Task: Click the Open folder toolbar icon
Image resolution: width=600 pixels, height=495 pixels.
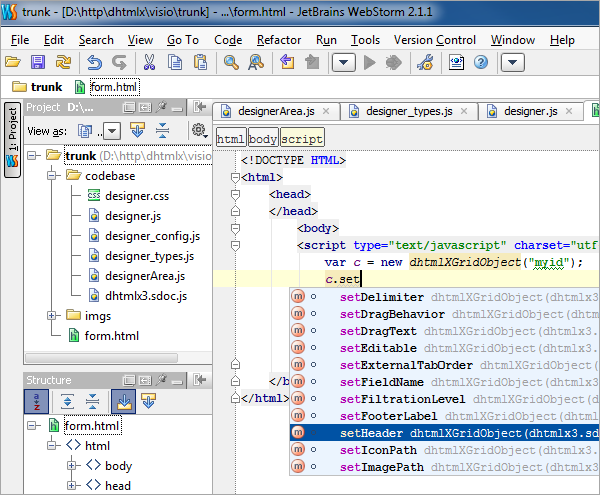Action: 13,62
